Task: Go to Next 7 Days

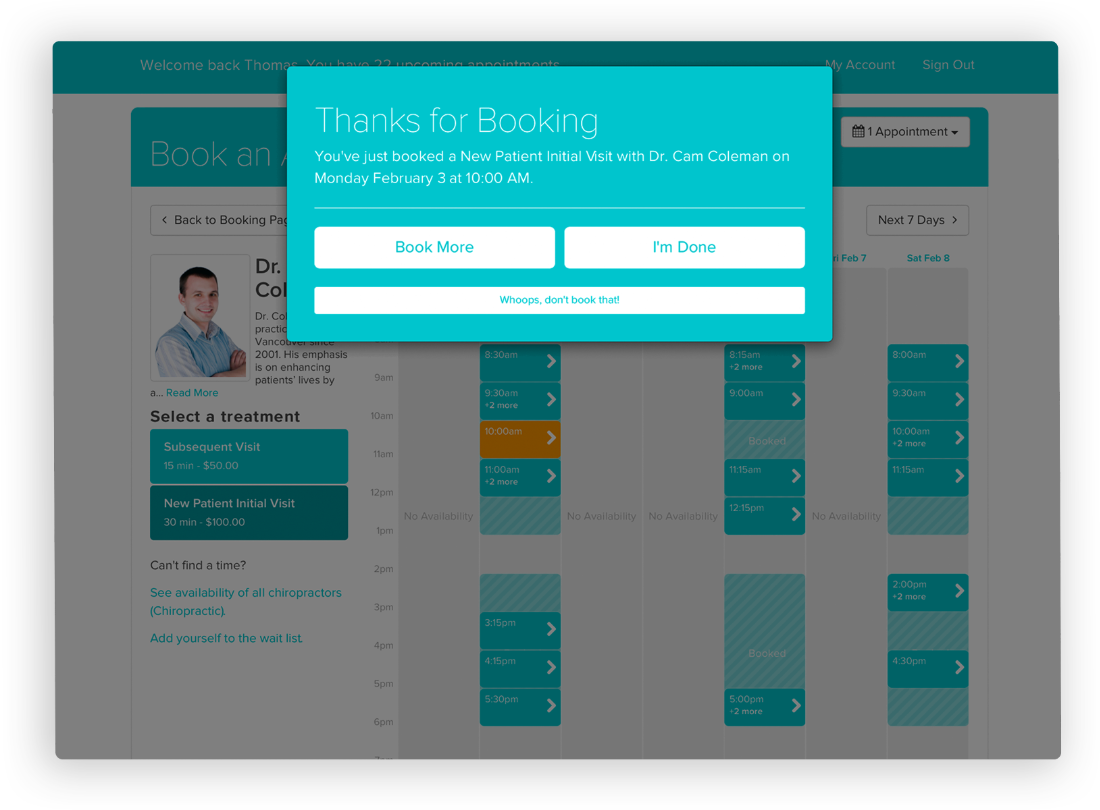Action: [x=916, y=220]
